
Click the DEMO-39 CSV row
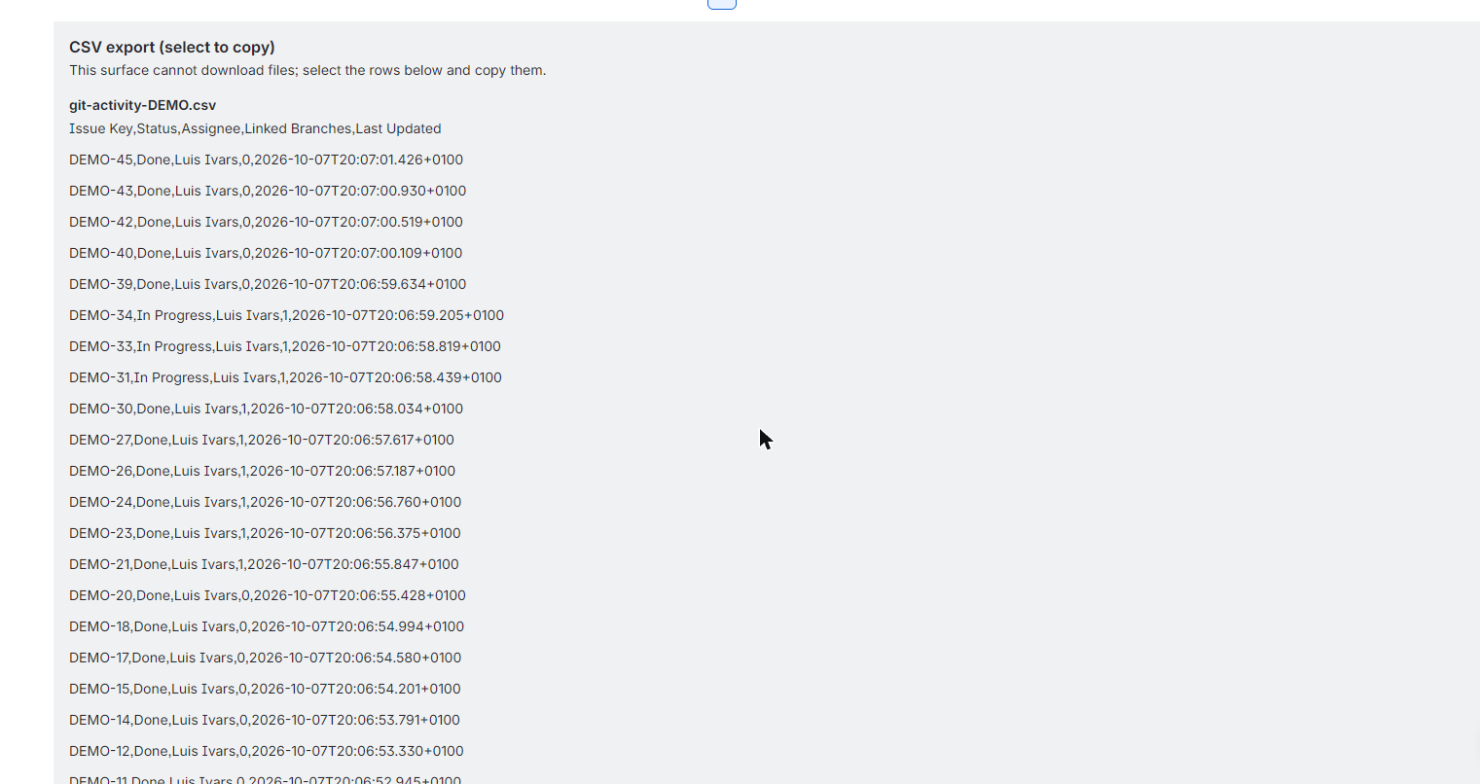267,283
